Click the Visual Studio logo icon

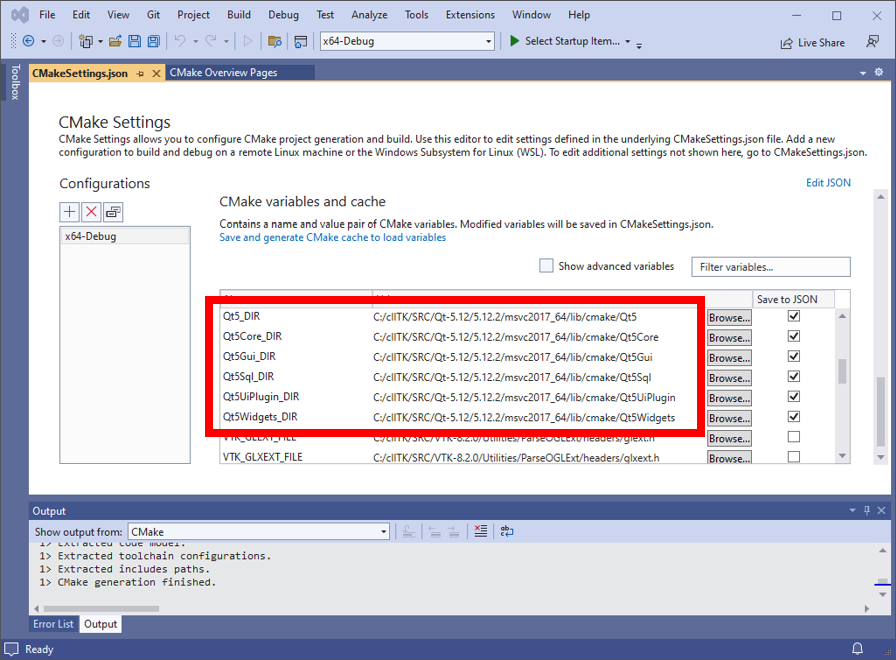coord(20,15)
